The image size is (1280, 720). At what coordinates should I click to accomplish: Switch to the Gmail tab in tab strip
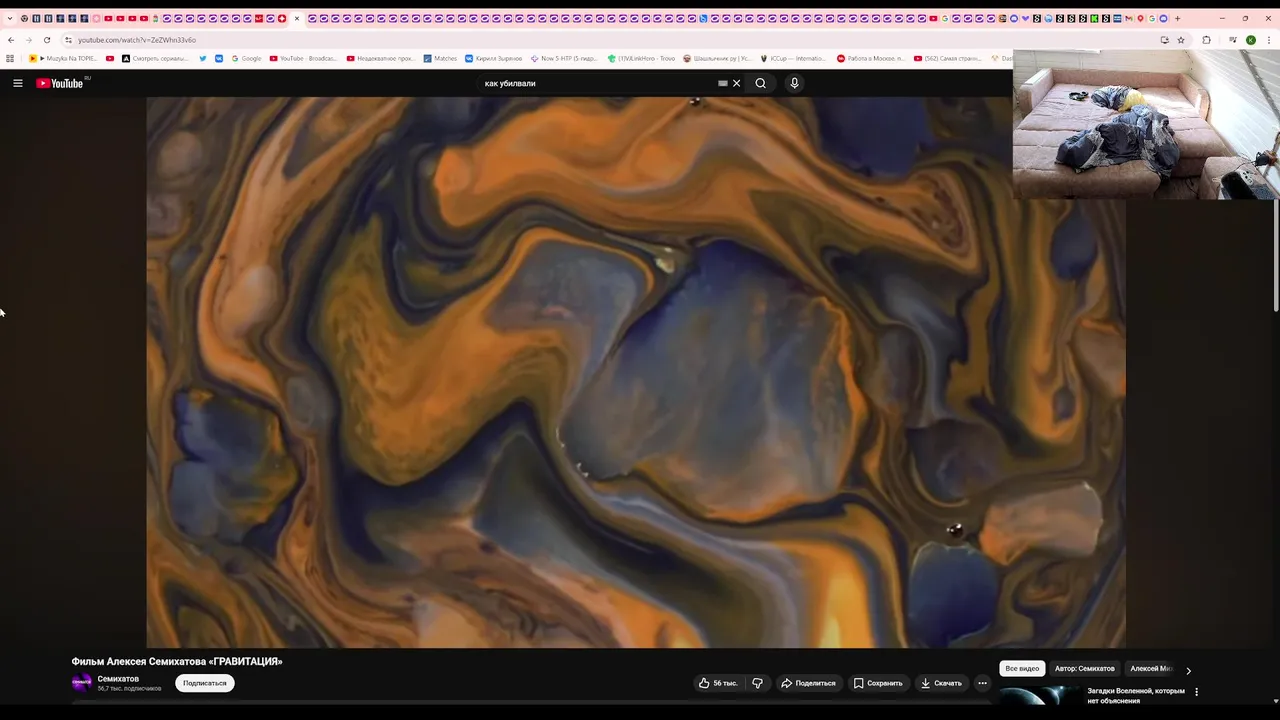pos(1129,18)
